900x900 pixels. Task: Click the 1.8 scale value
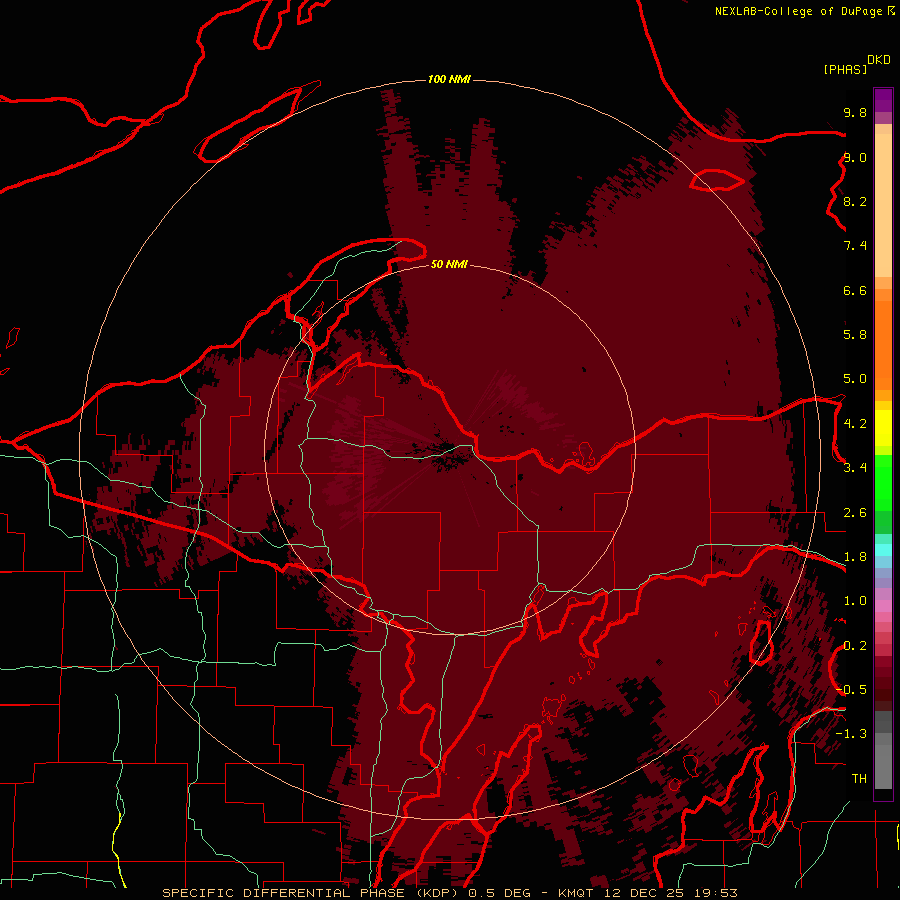tap(855, 557)
